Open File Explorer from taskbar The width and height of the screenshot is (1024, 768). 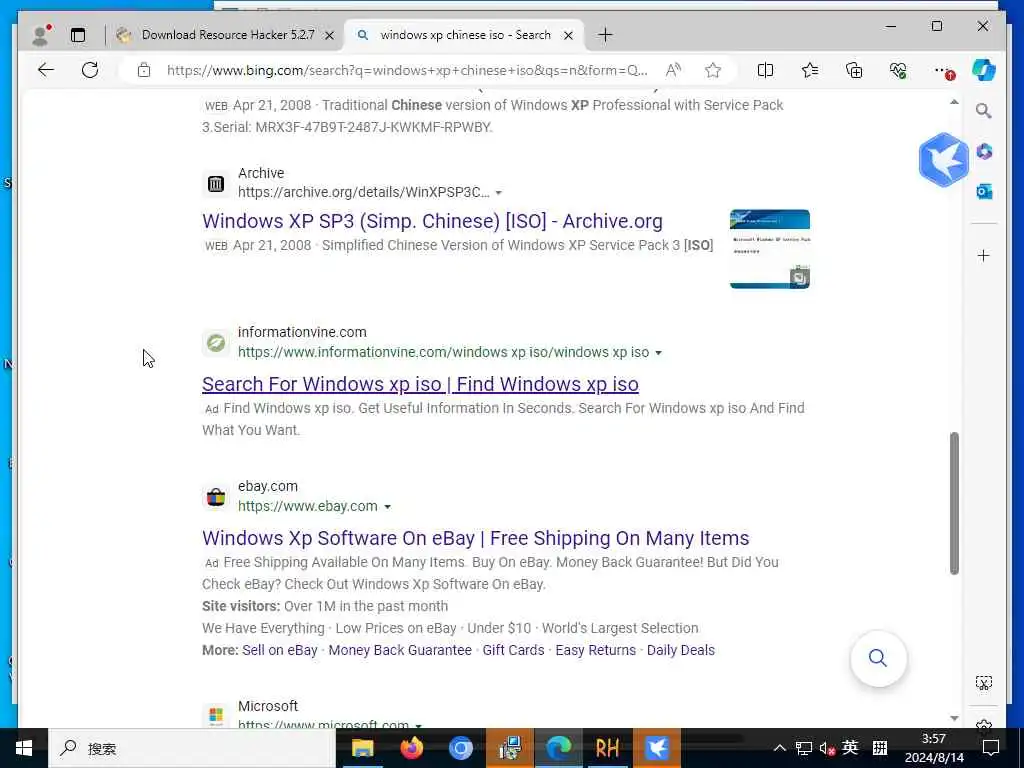[x=362, y=748]
